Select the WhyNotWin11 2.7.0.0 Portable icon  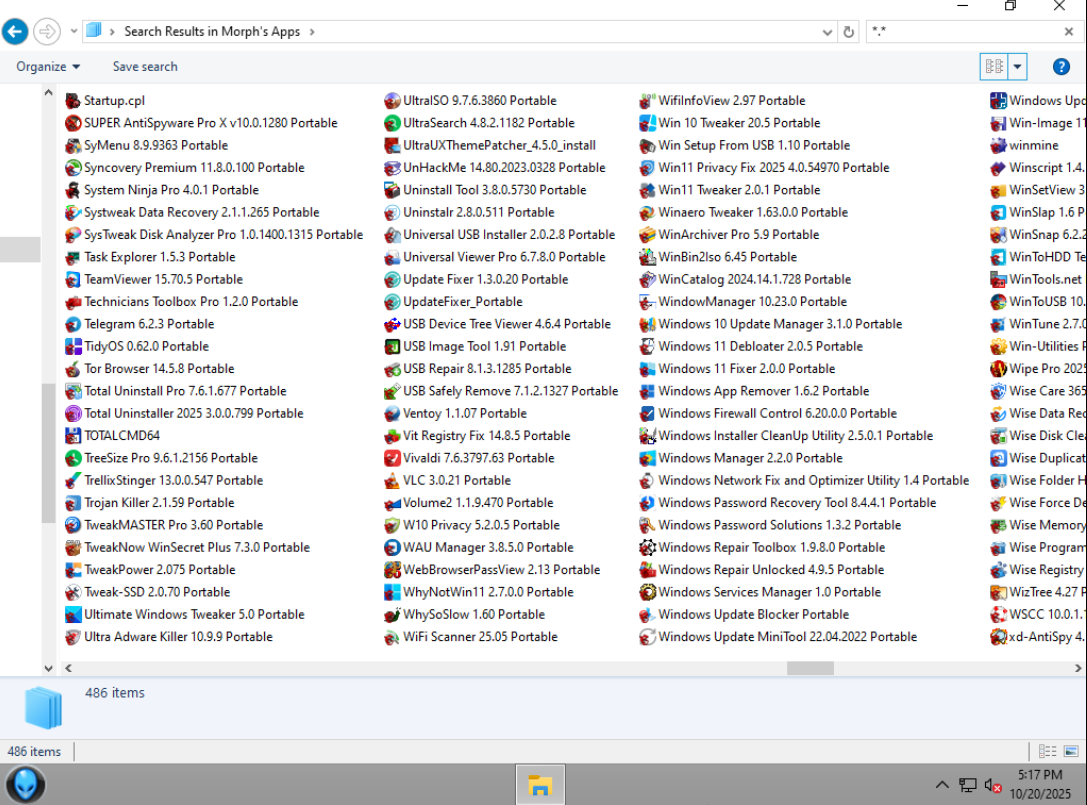[x=392, y=592]
